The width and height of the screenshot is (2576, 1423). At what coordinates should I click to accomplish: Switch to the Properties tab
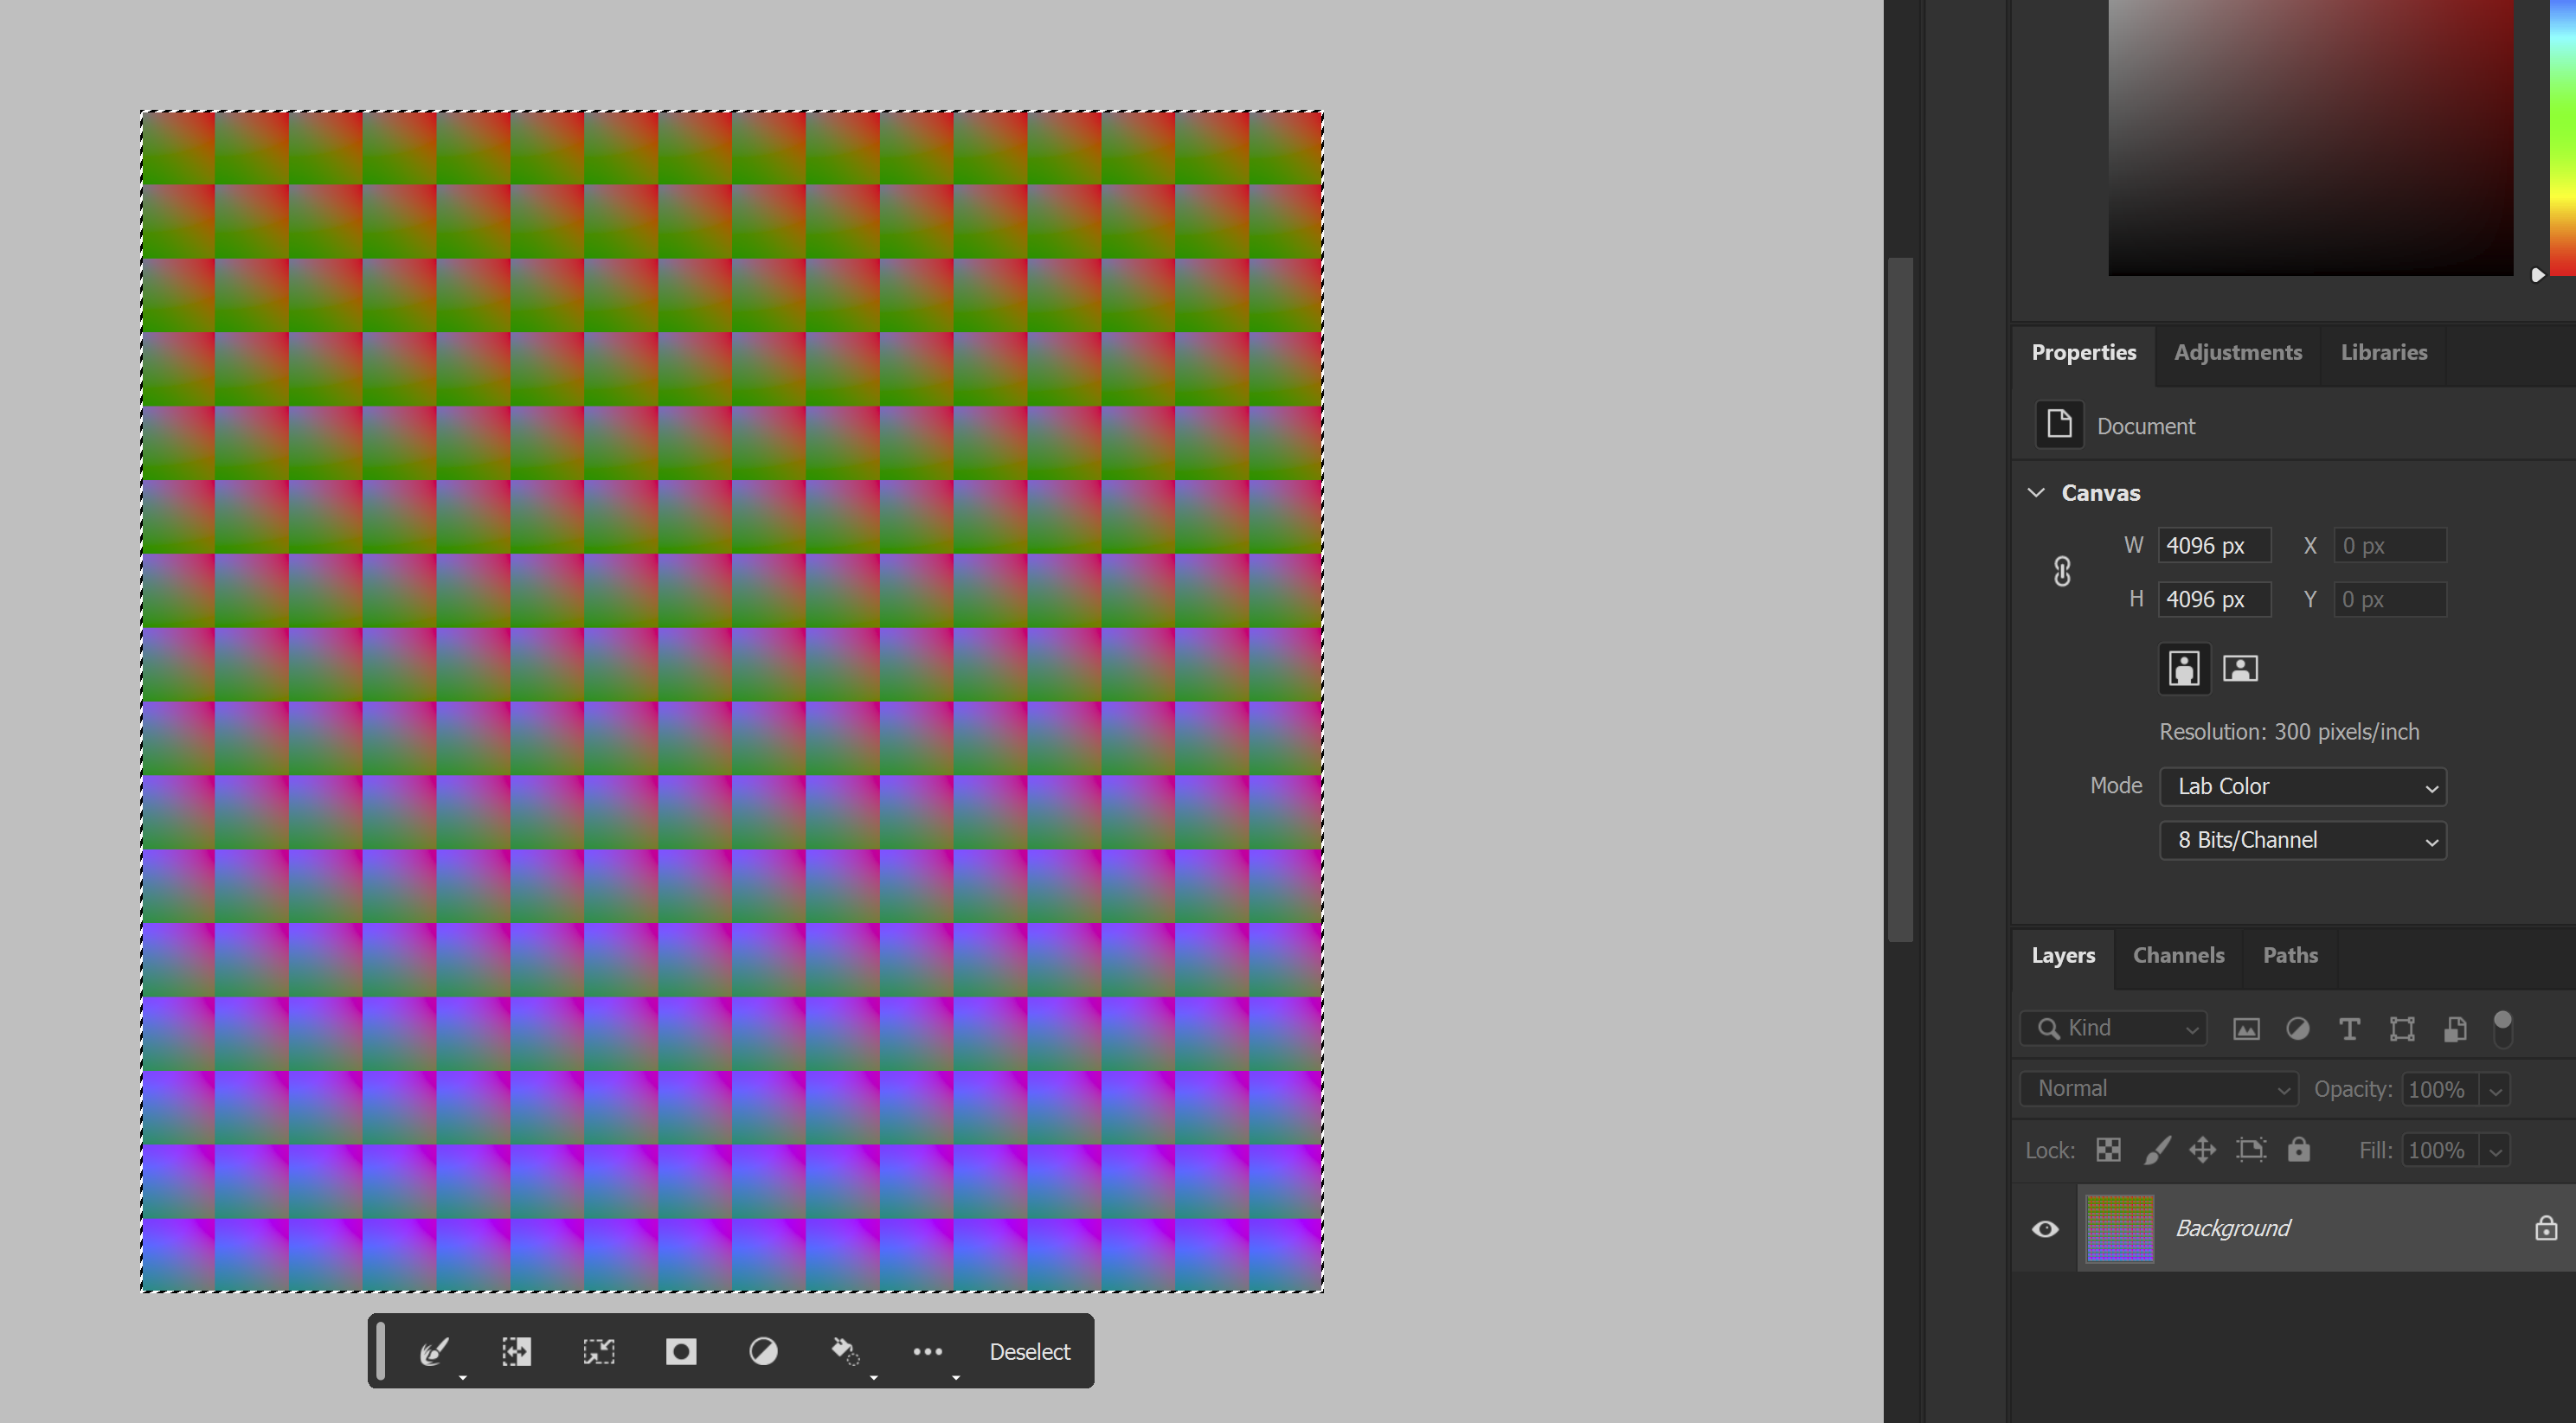[x=2083, y=352]
